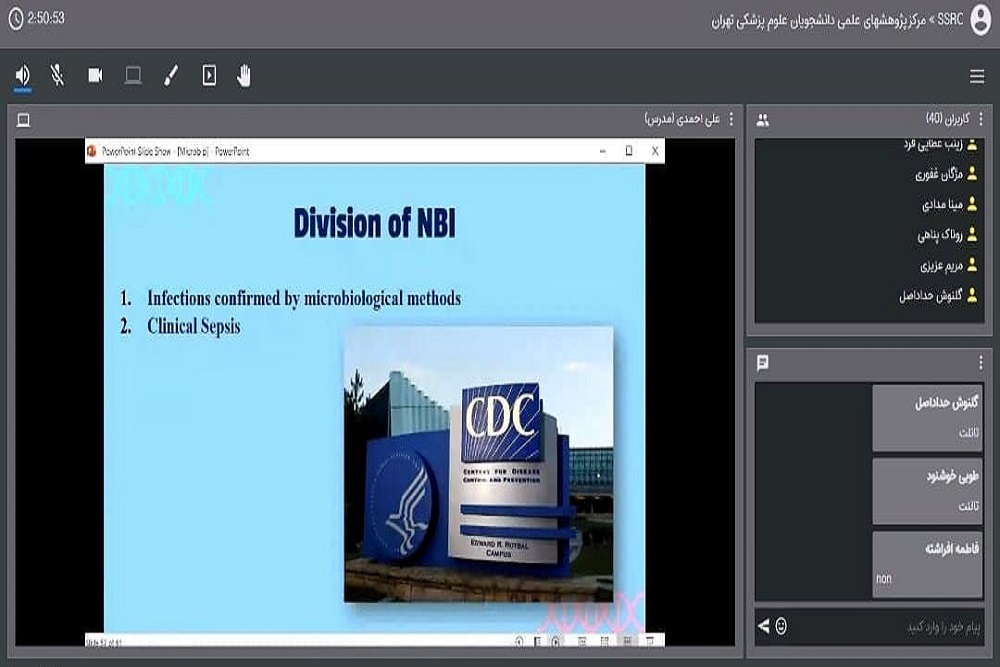Open the media playback file icon
The width and height of the screenshot is (1000, 667).
tap(209, 76)
